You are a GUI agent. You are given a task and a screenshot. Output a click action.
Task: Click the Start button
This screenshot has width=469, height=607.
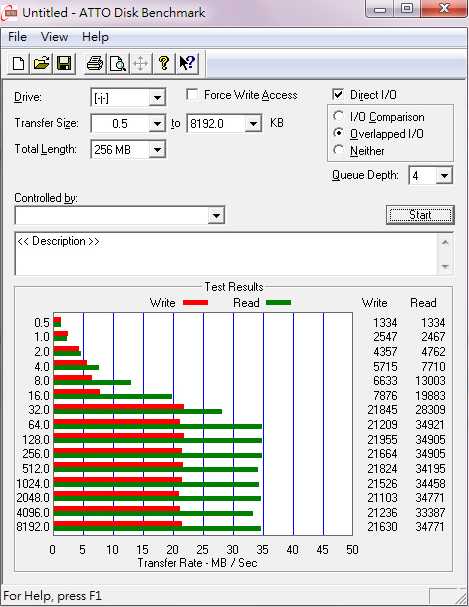[x=420, y=215]
